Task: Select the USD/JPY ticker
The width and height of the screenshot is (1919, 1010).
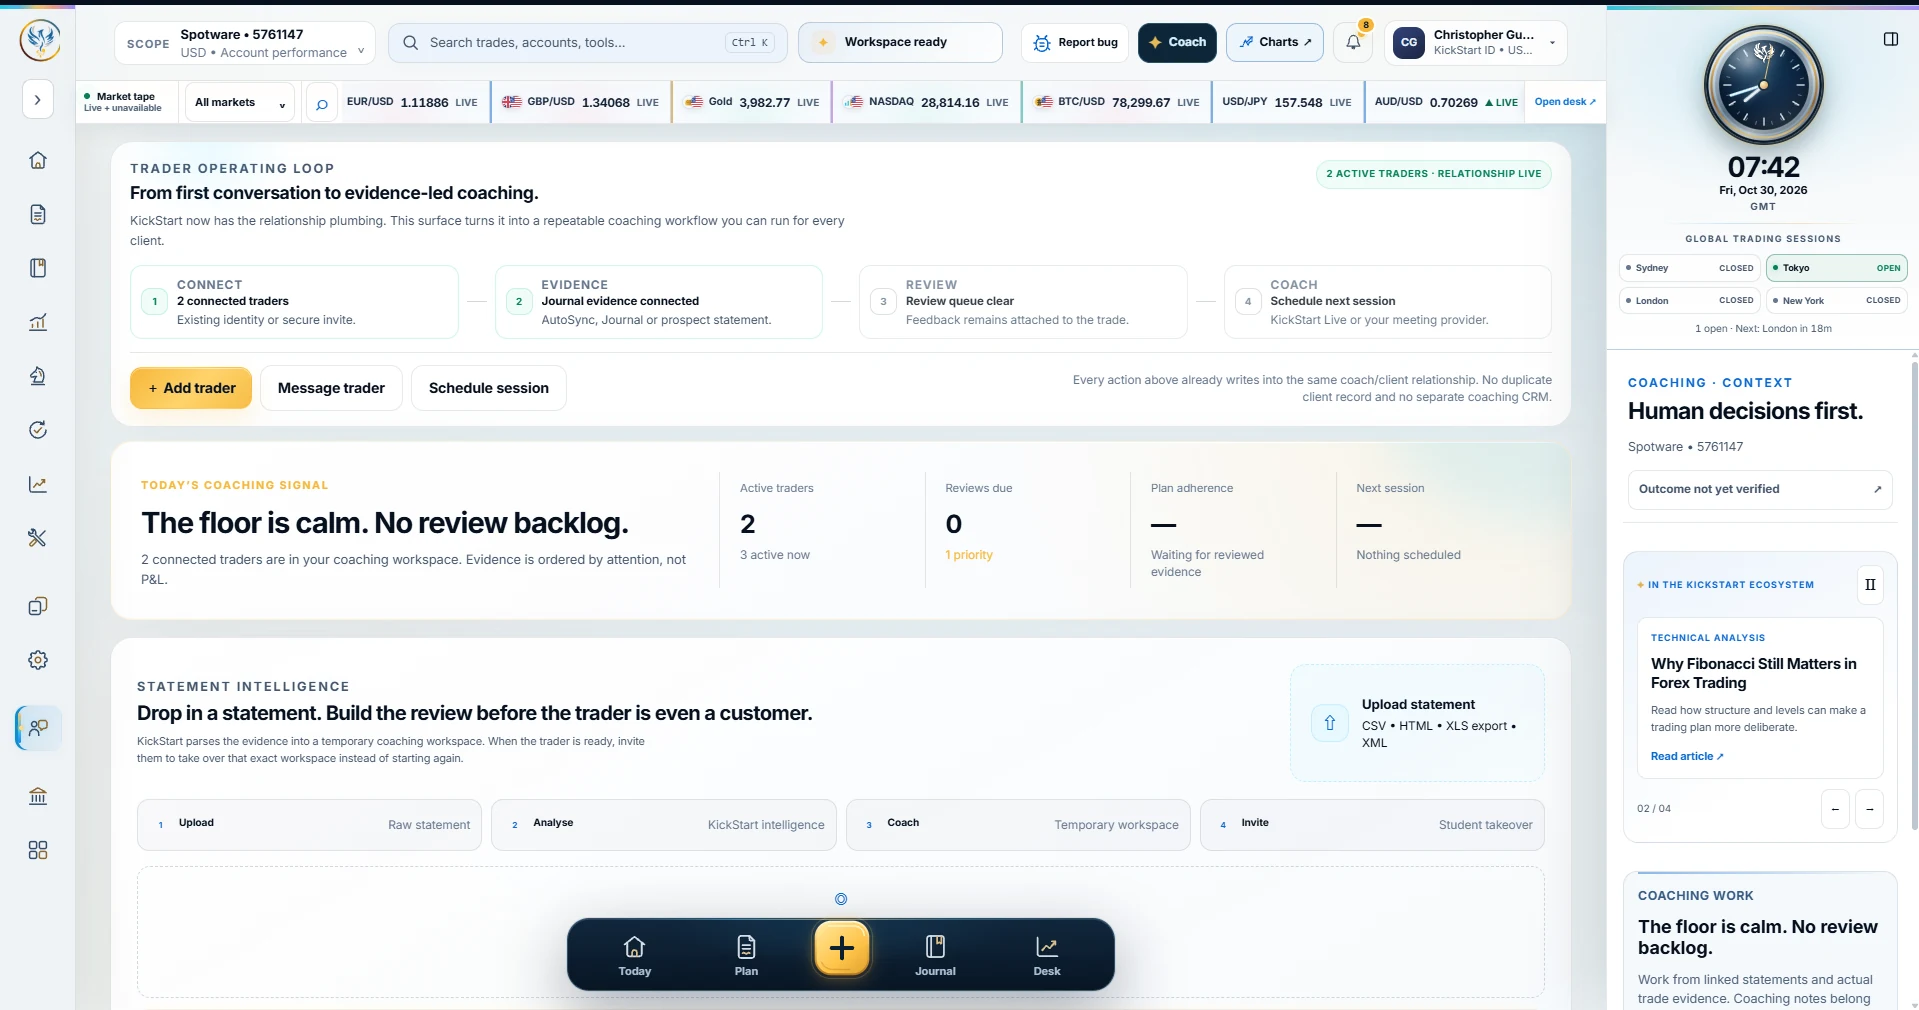Action: point(1287,102)
